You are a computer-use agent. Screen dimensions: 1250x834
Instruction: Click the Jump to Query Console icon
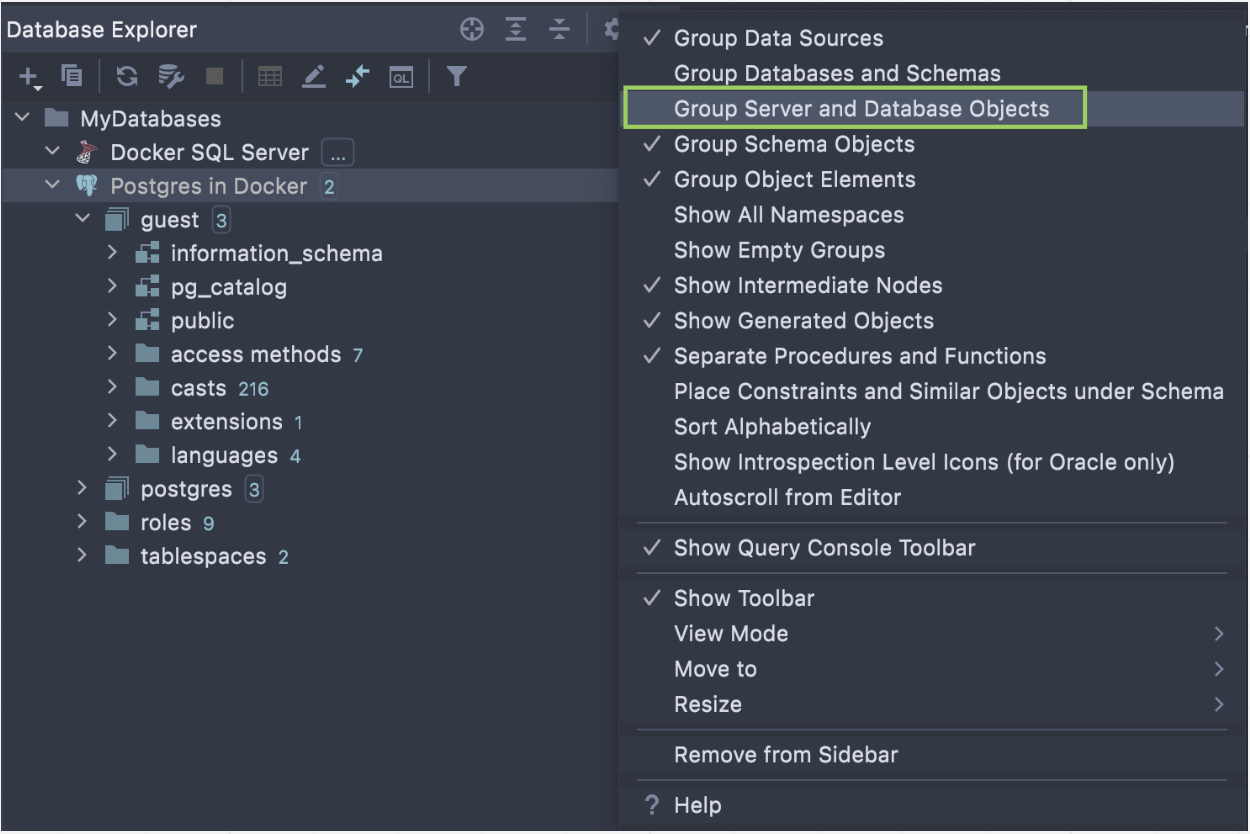[401, 77]
